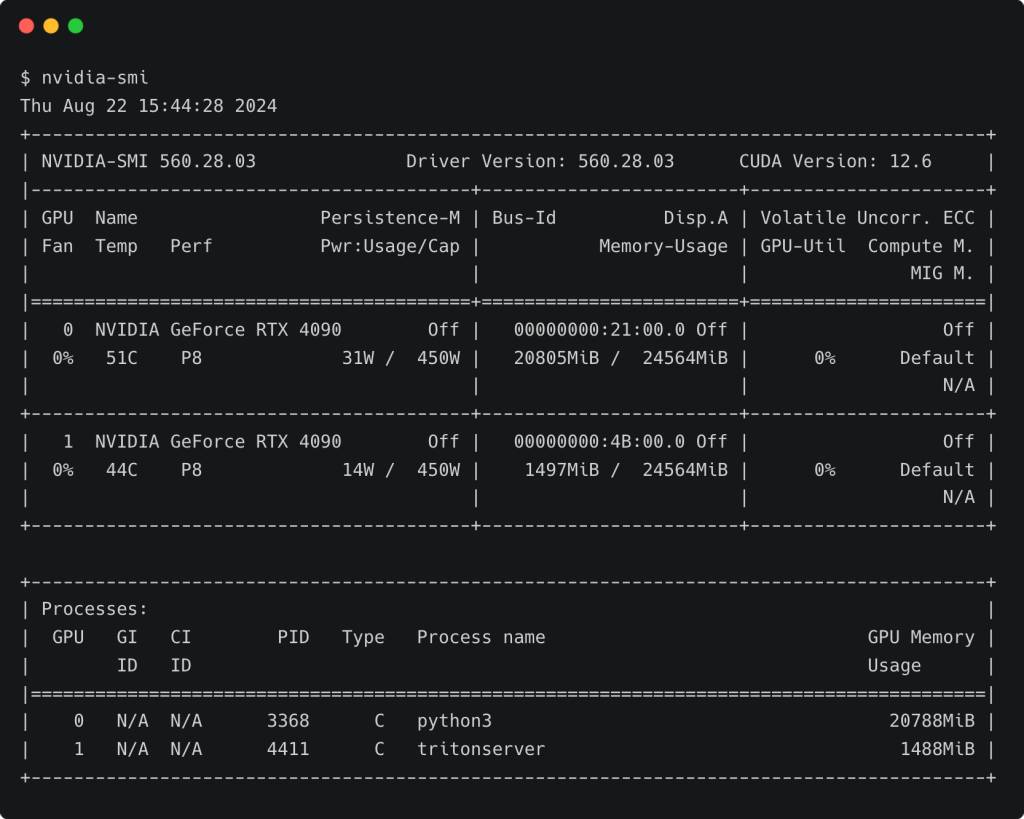Click the 'Perf' column header
This screenshot has height=819, width=1024.
point(191,246)
